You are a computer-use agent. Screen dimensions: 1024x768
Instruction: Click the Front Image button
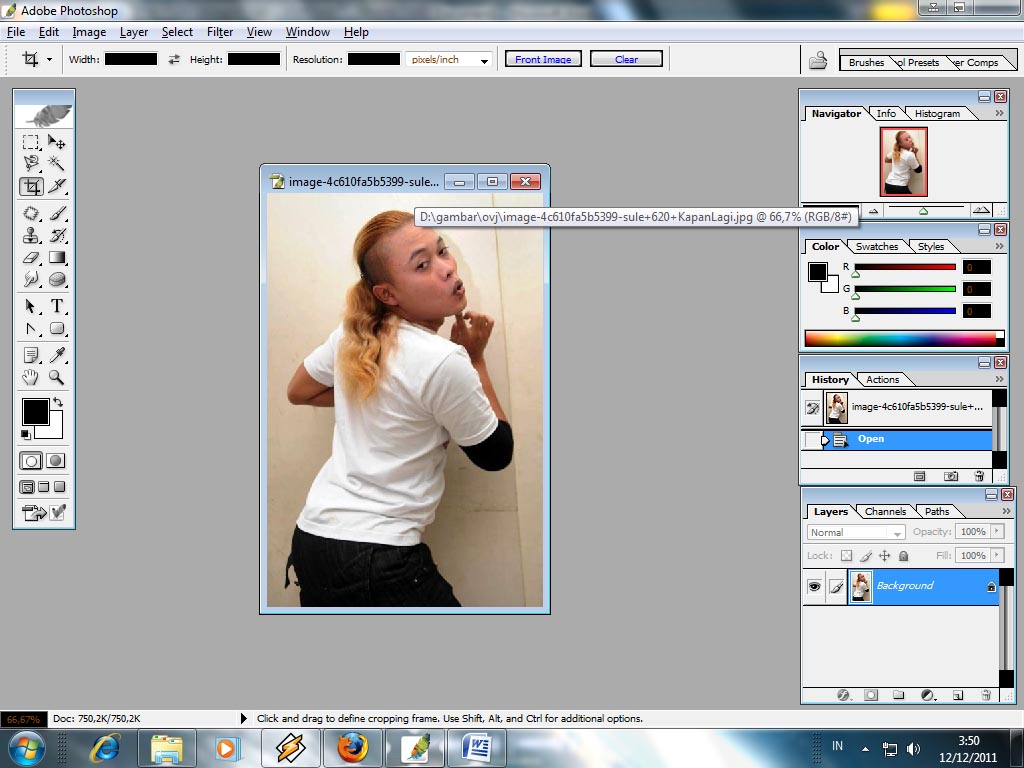click(x=543, y=59)
